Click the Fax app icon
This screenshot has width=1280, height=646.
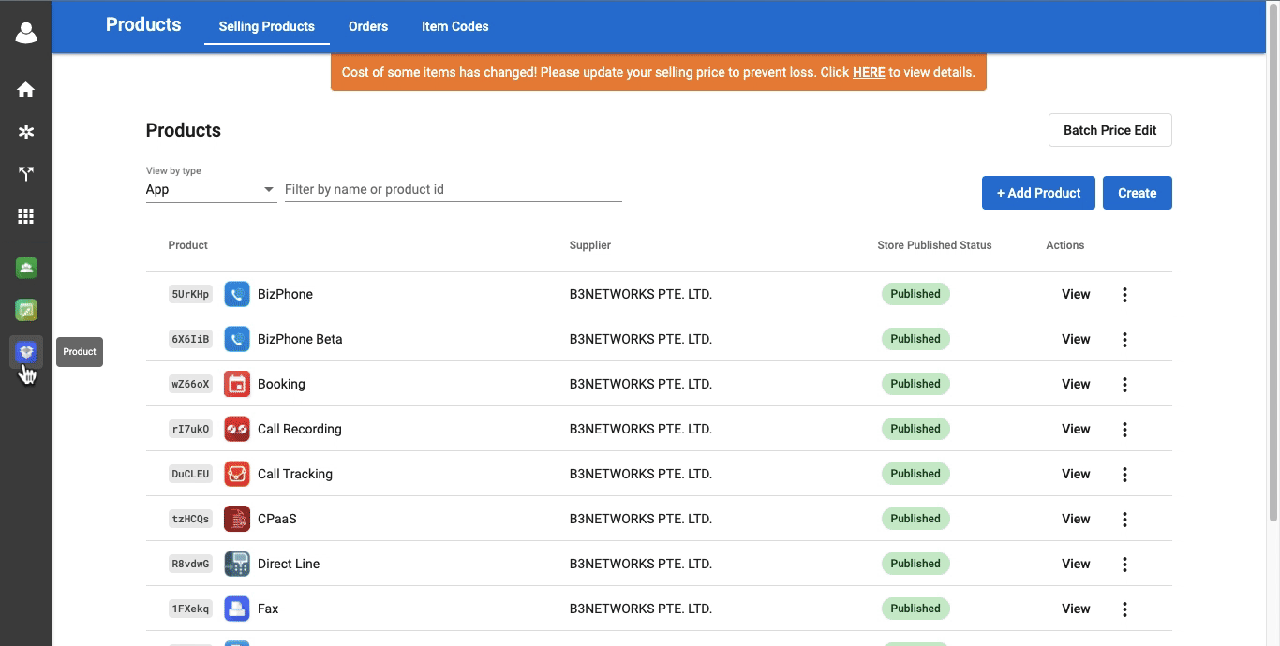point(236,608)
